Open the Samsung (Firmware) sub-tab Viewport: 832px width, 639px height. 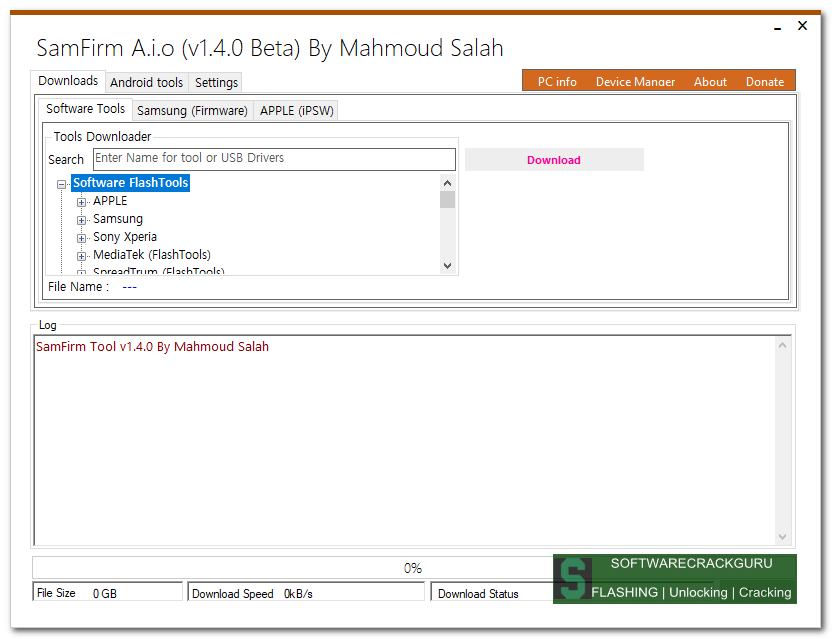click(192, 110)
